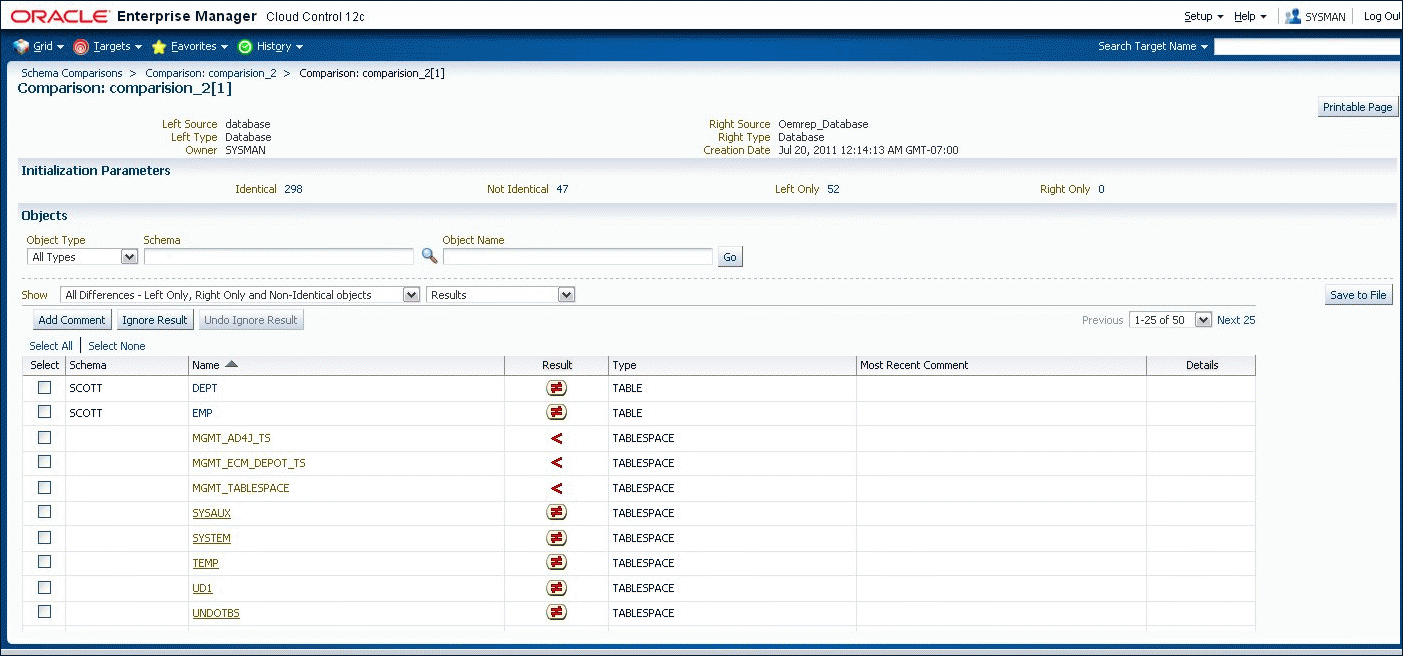
Task: Click the Grid cube icon
Action: (21, 46)
